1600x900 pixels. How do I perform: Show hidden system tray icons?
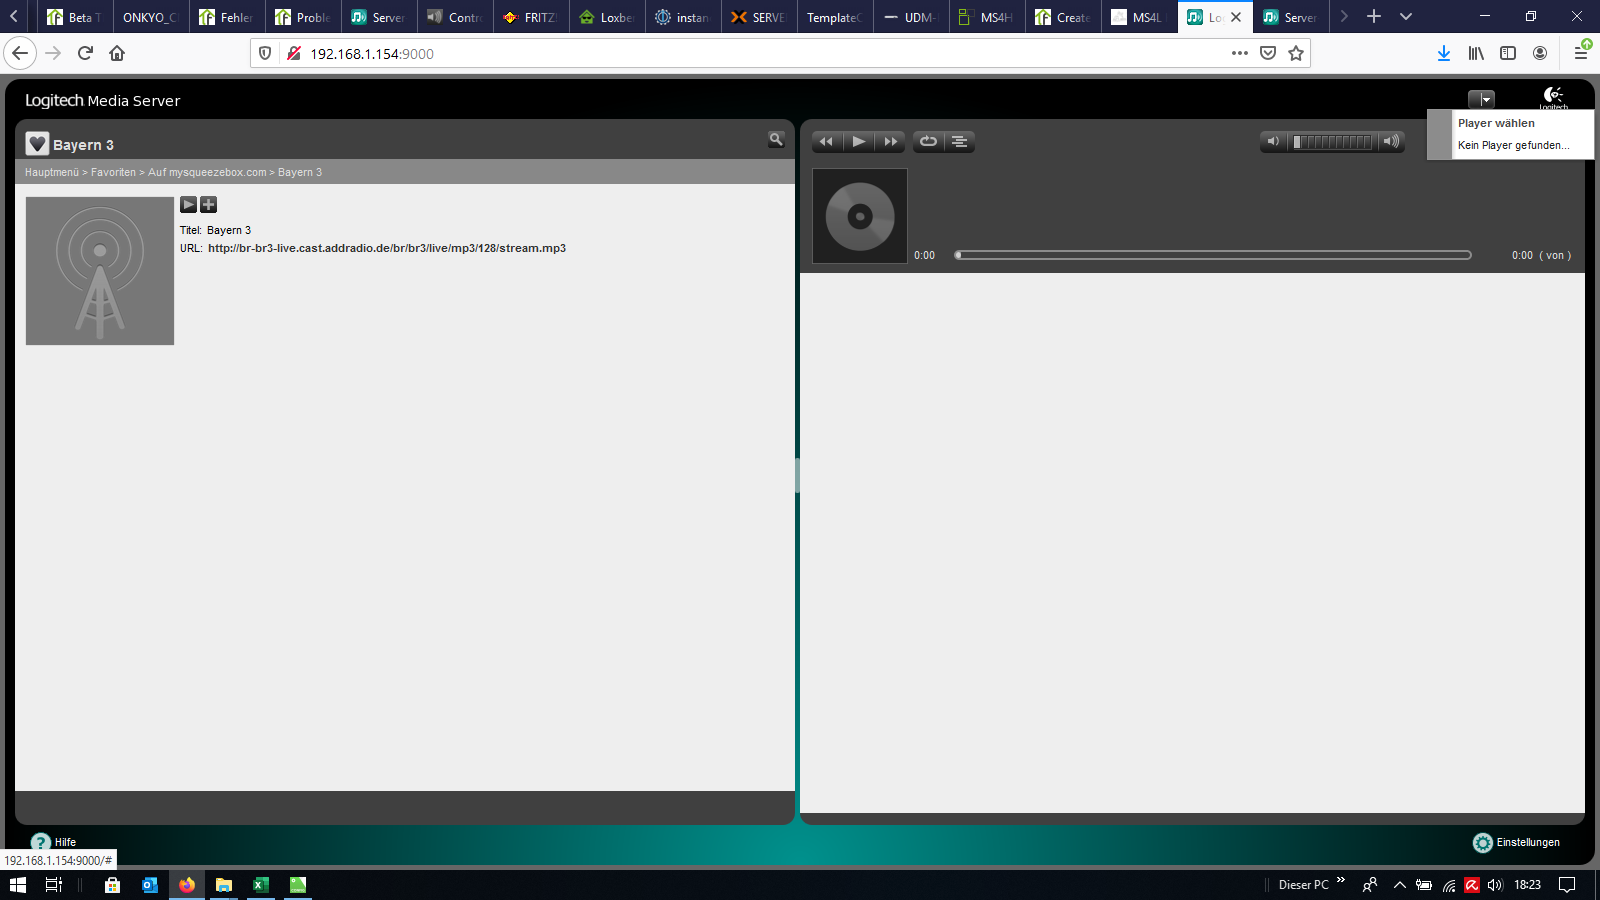pyautogui.click(x=1400, y=885)
